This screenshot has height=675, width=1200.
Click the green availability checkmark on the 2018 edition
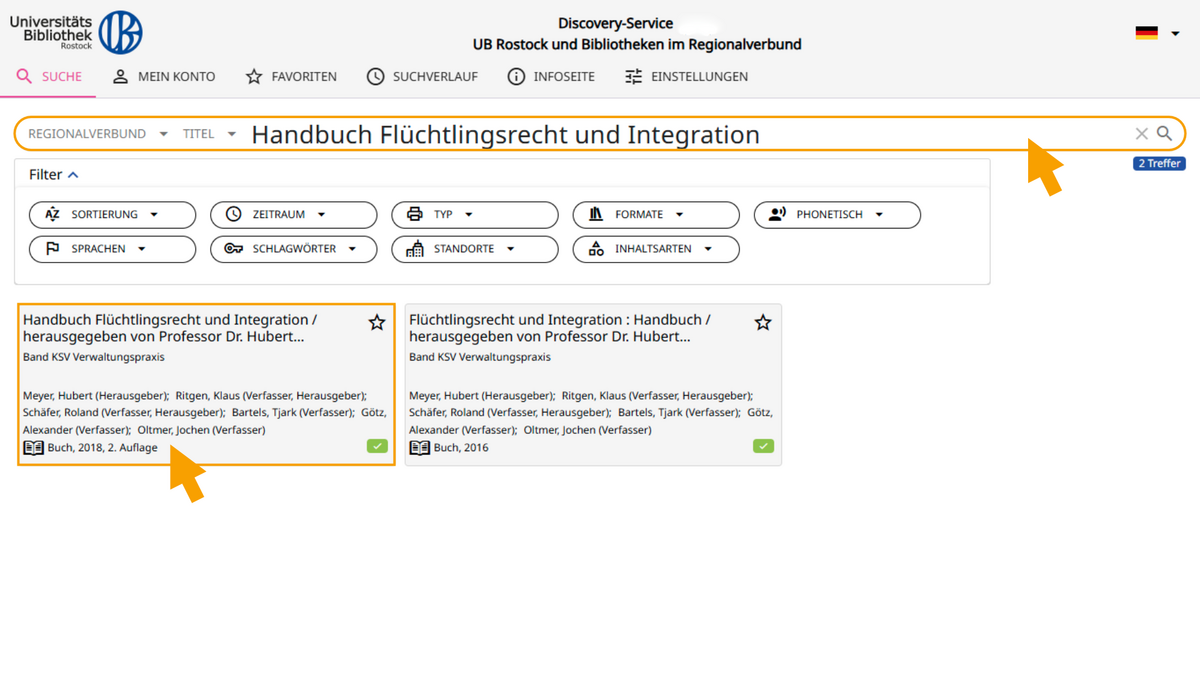tap(377, 445)
